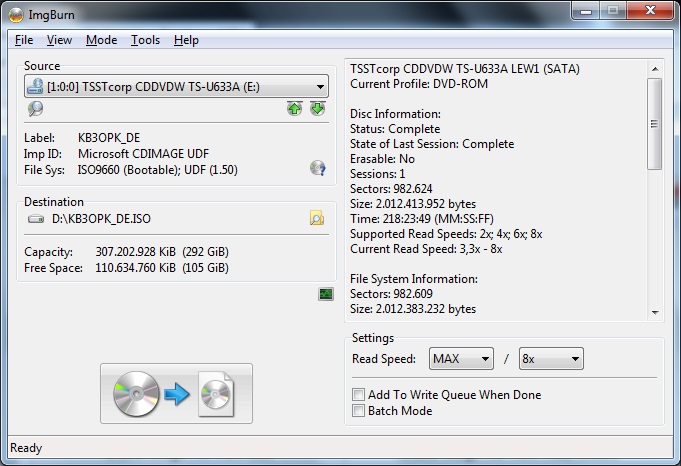The image size is (681, 466).
Task: Open the Mode menu
Action: (x=102, y=40)
